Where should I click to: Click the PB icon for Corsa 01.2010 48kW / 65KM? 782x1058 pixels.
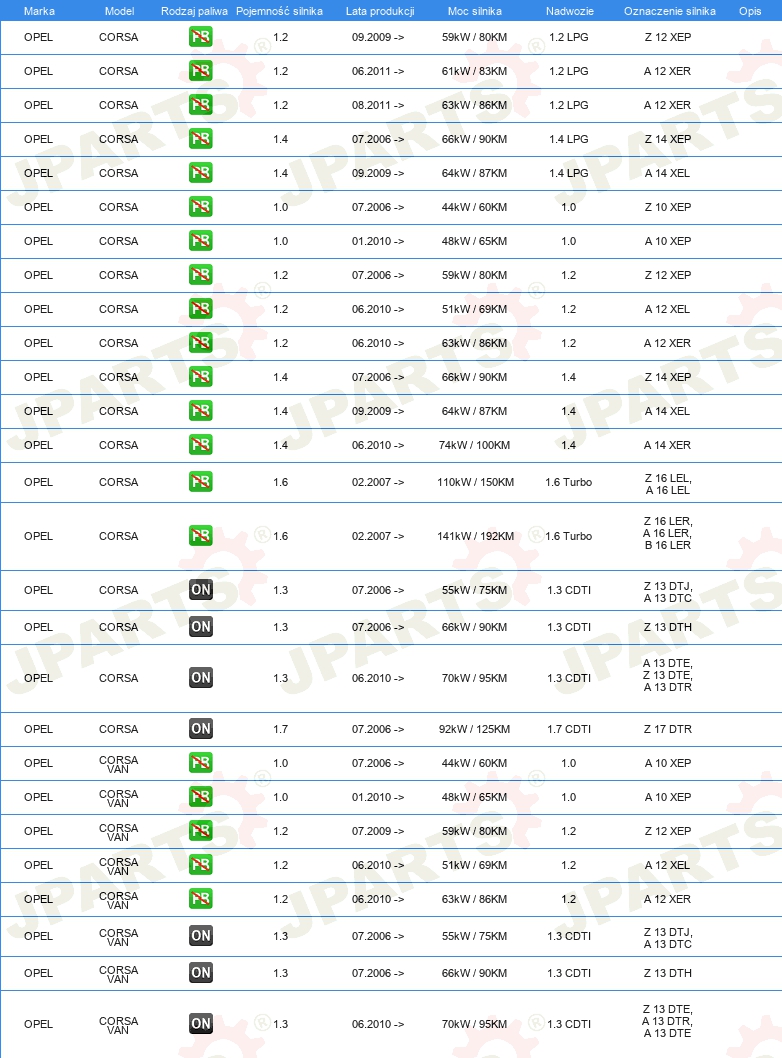[x=200, y=241]
